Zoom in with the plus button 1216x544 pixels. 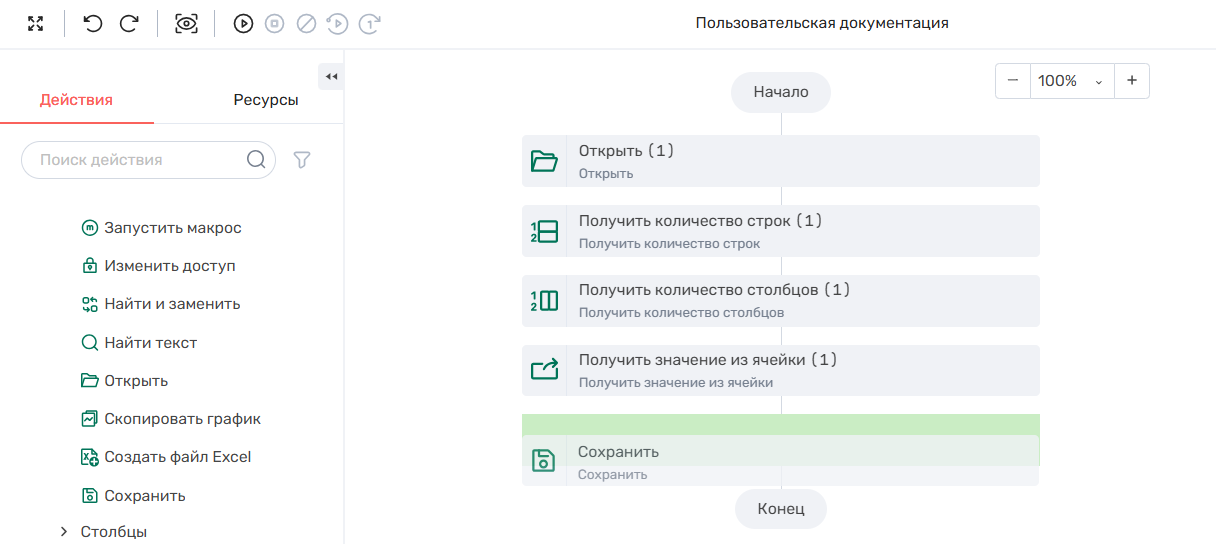(x=1131, y=81)
